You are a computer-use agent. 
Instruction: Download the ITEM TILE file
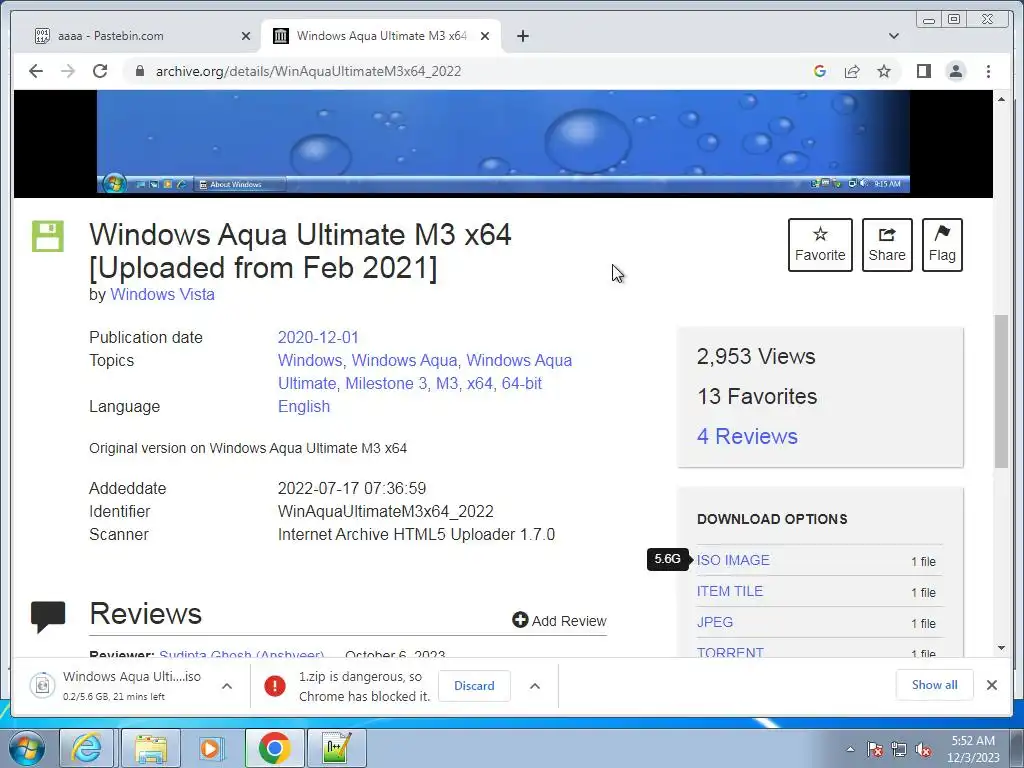click(729, 591)
